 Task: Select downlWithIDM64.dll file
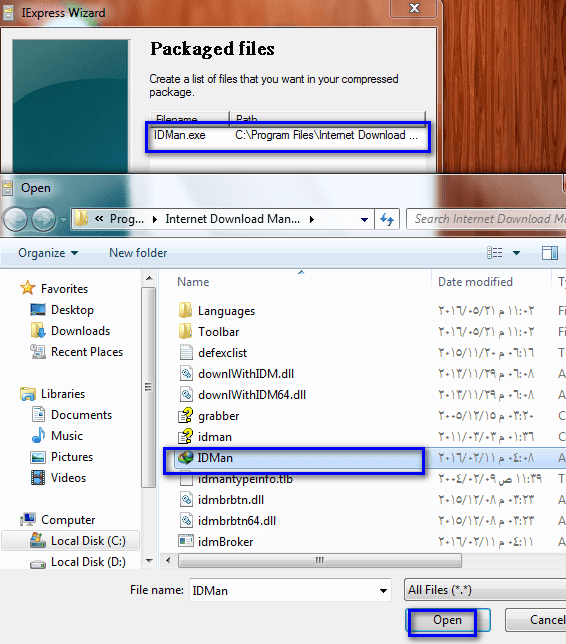(252, 395)
